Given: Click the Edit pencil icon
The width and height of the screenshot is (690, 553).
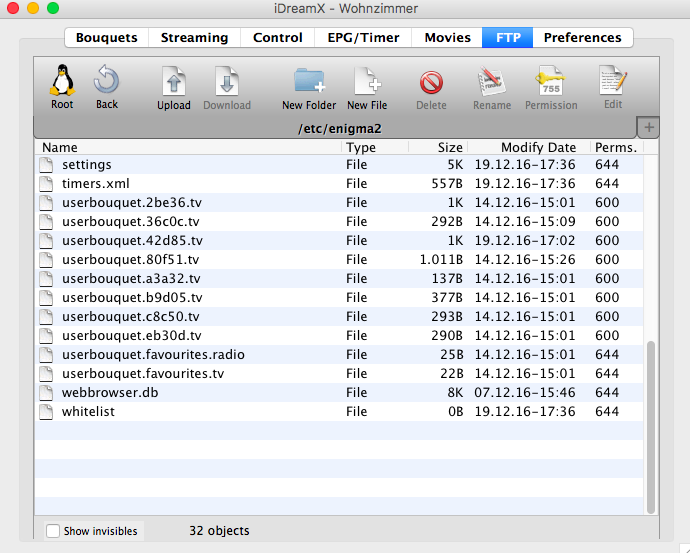Looking at the screenshot, I should tap(613, 80).
